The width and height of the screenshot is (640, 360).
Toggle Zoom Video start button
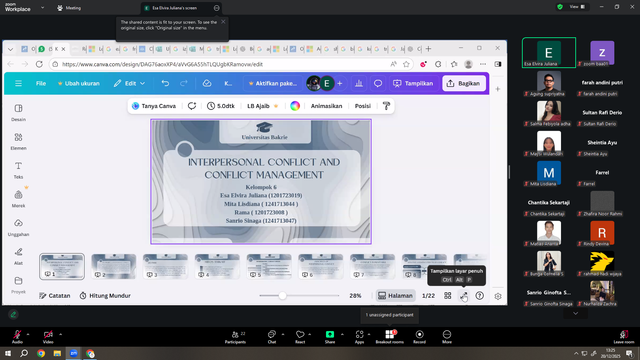tap(48, 337)
